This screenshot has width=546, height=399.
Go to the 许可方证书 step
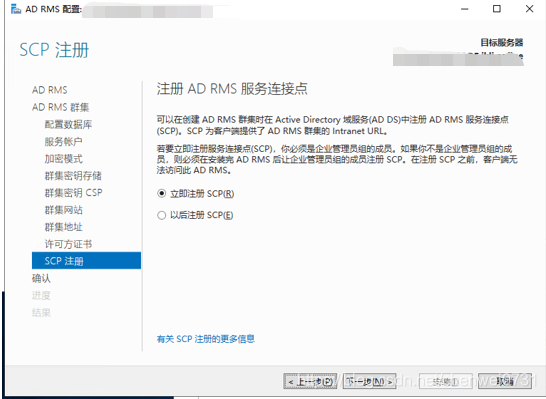click(x=68, y=244)
